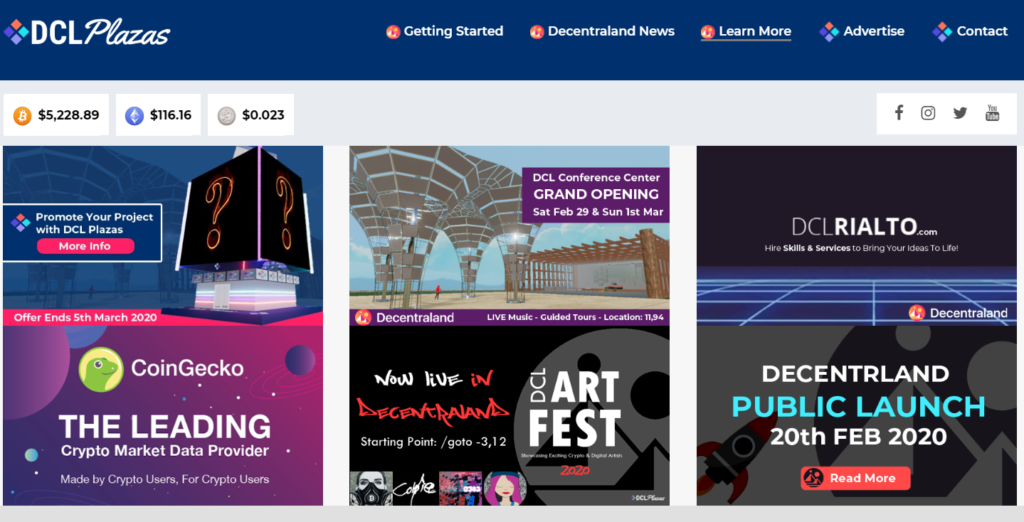Screen dimensions: 1024x522
Task: Click the diamond icon beside Contact
Action: coord(942,31)
